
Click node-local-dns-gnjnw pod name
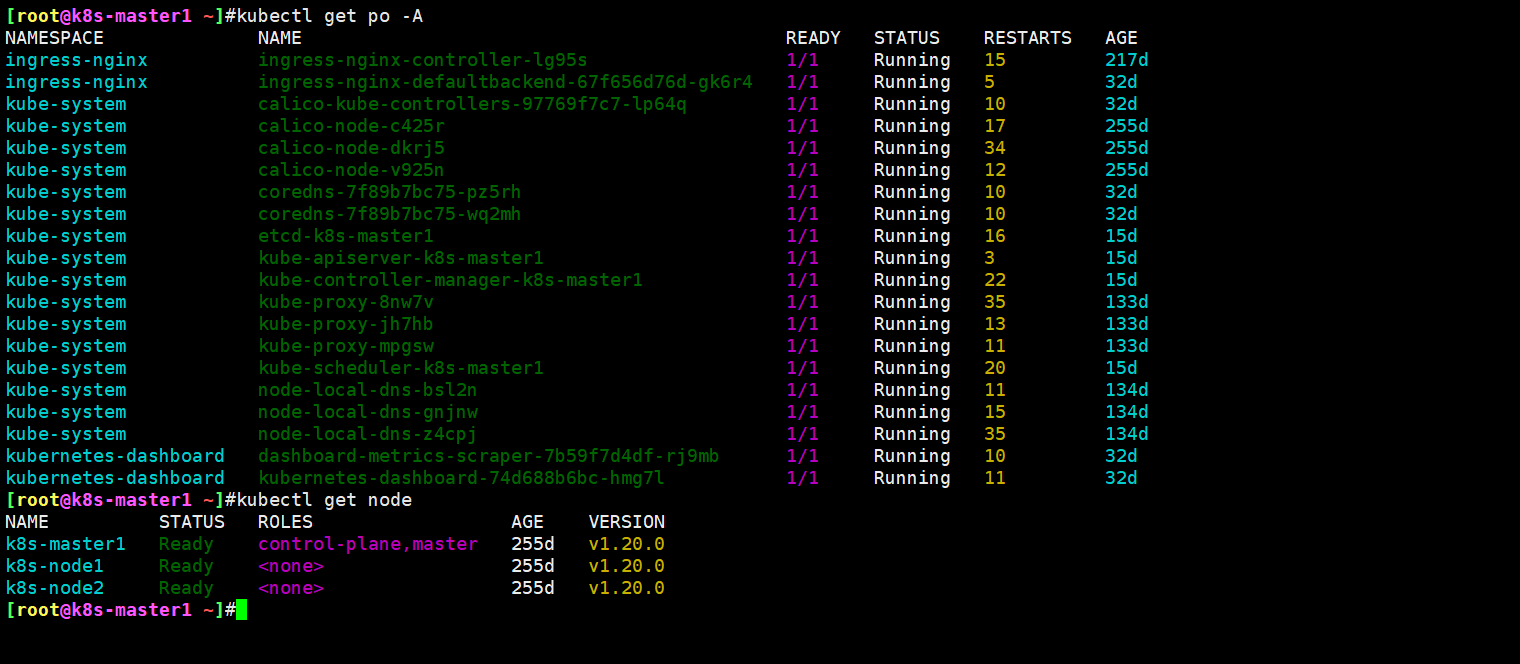(x=367, y=412)
